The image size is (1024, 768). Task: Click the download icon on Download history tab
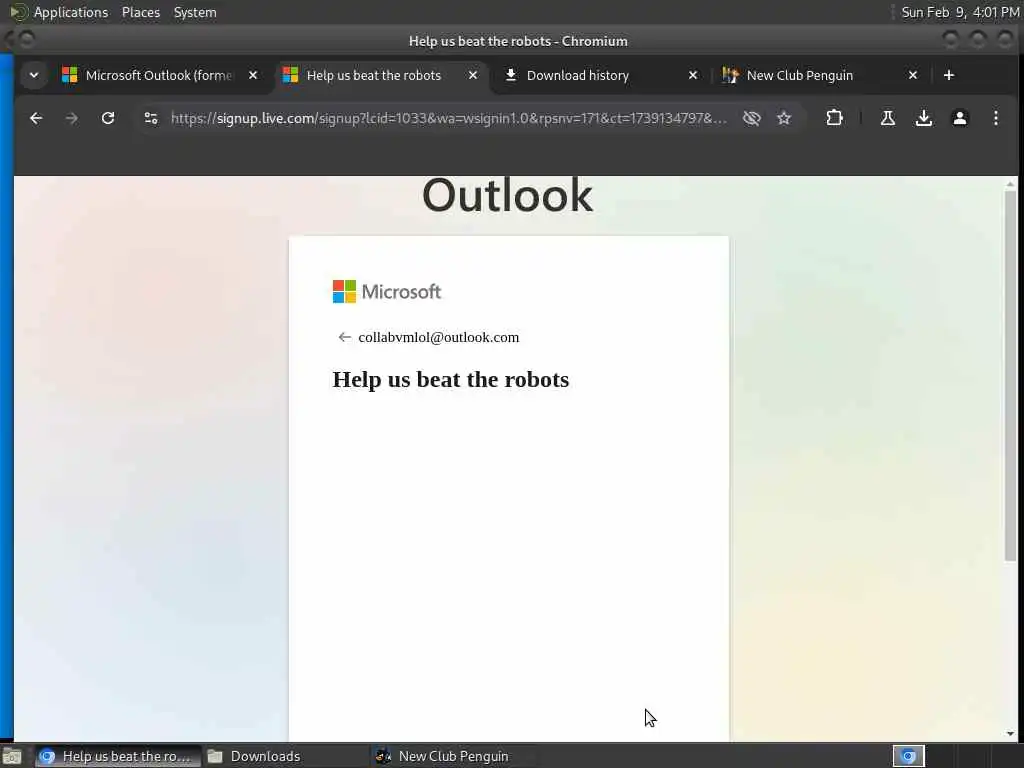(511, 75)
